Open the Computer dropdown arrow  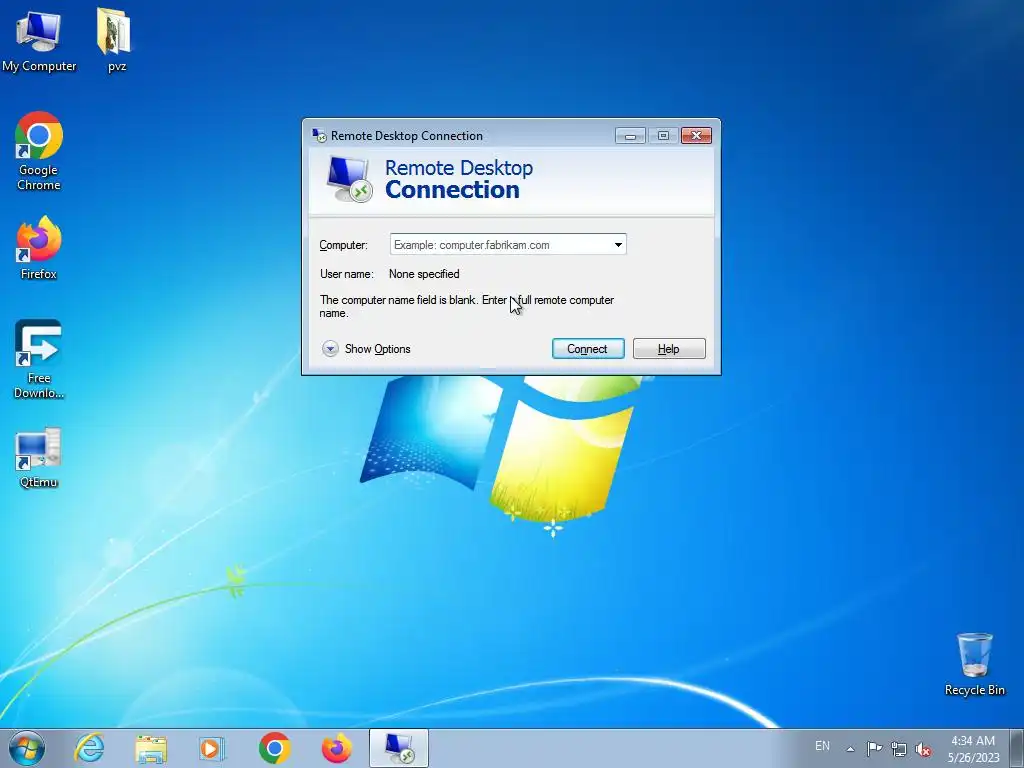tap(618, 245)
